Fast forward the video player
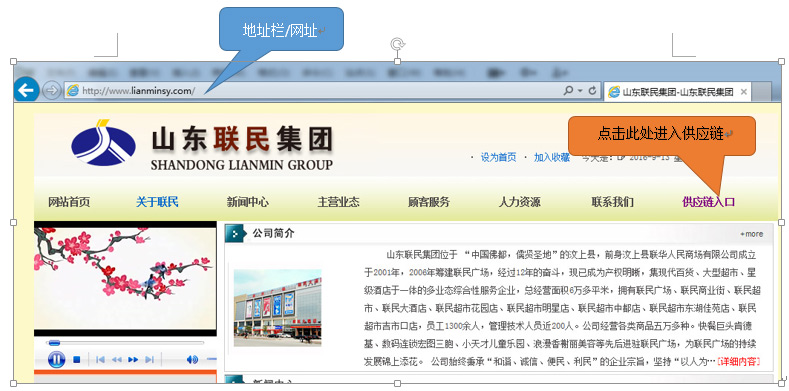 133,359
